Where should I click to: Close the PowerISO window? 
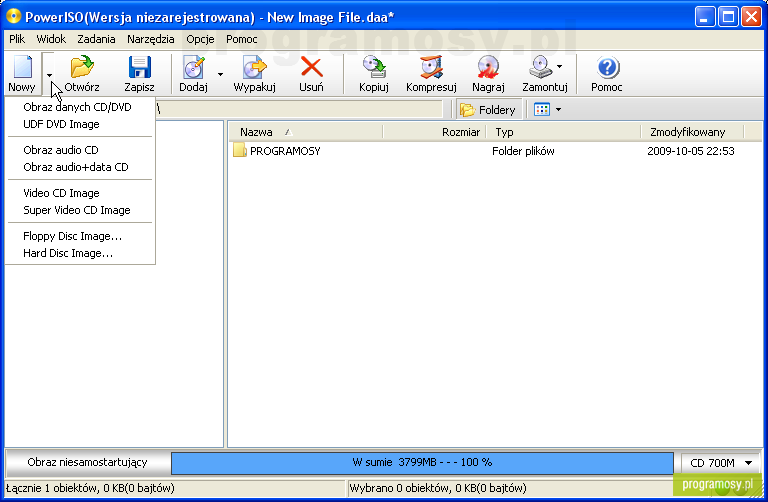click(751, 17)
